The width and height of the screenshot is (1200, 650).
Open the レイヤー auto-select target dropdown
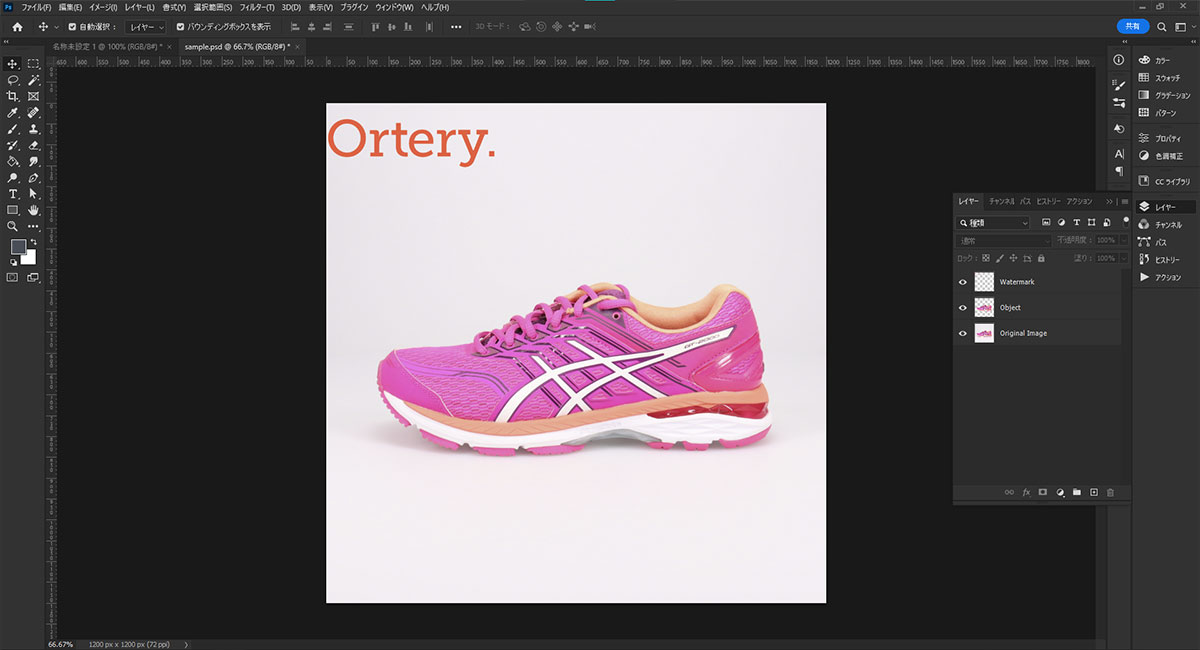(x=146, y=27)
